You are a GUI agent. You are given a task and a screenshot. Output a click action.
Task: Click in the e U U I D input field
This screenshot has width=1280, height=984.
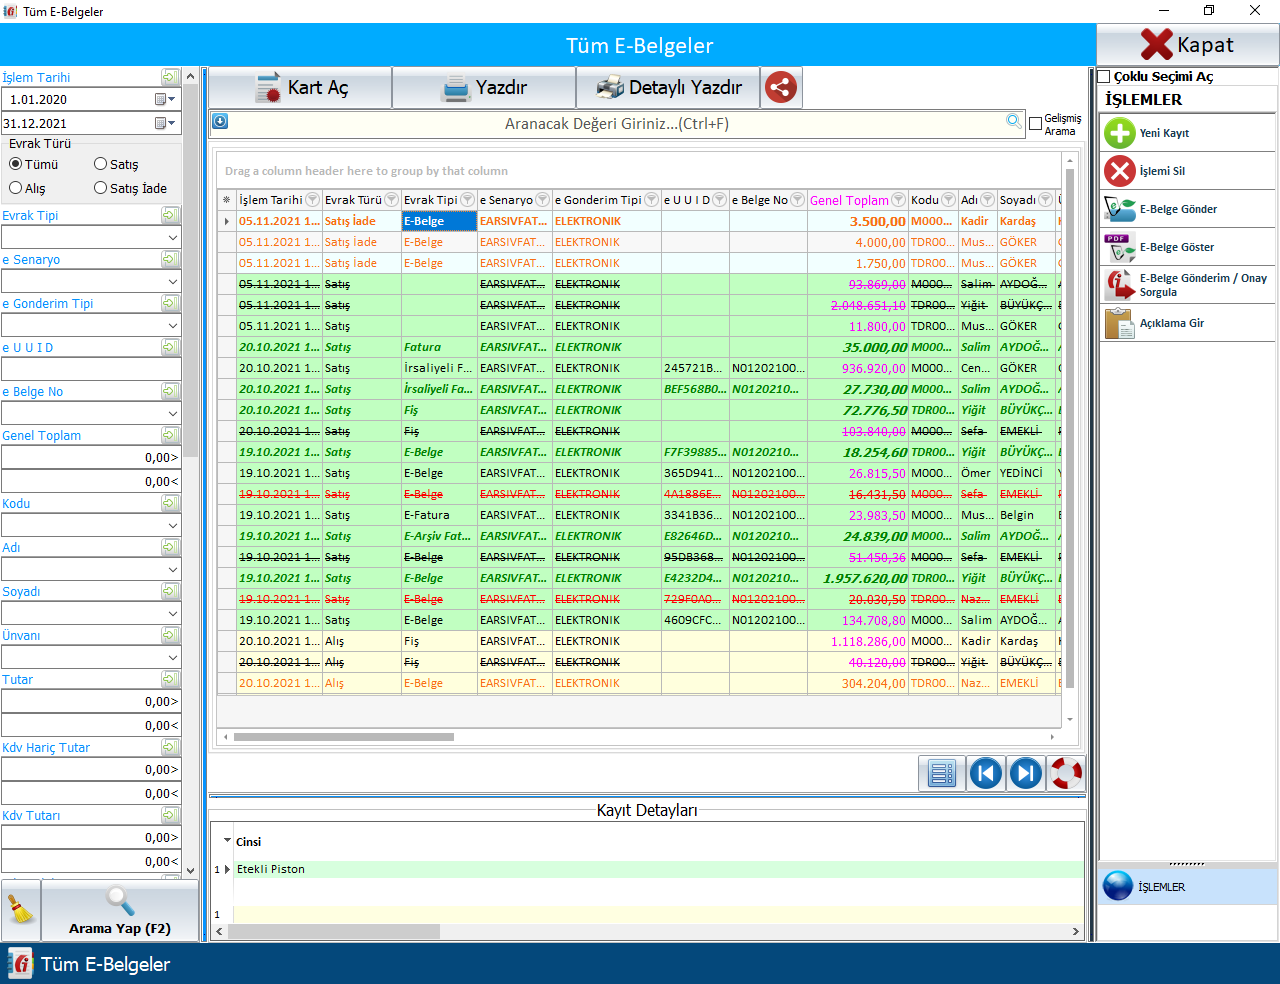(90, 369)
